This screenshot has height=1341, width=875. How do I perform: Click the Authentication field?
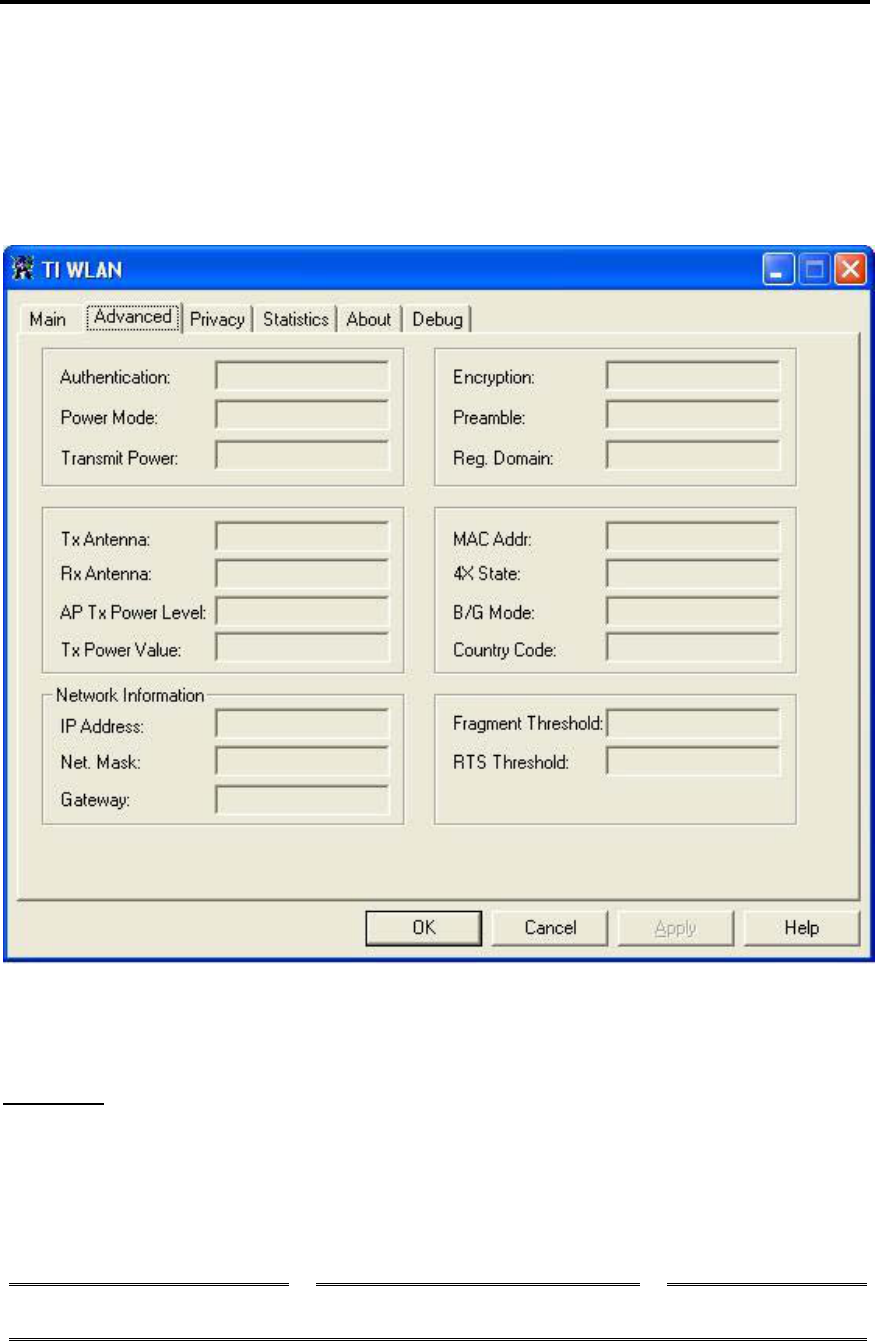(302, 376)
